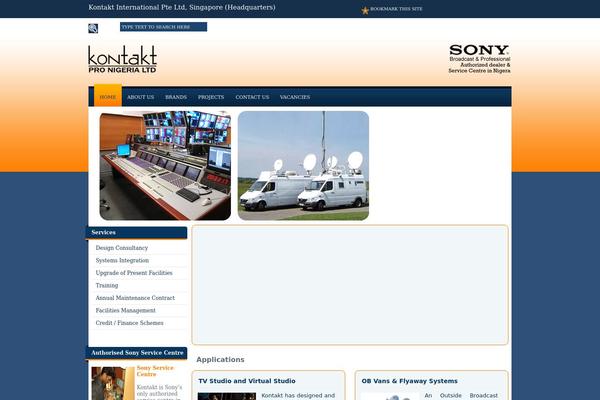Click the Authorised Sony Service Centre heading
Viewport: 600px width, 400px height.
click(136, 353)
